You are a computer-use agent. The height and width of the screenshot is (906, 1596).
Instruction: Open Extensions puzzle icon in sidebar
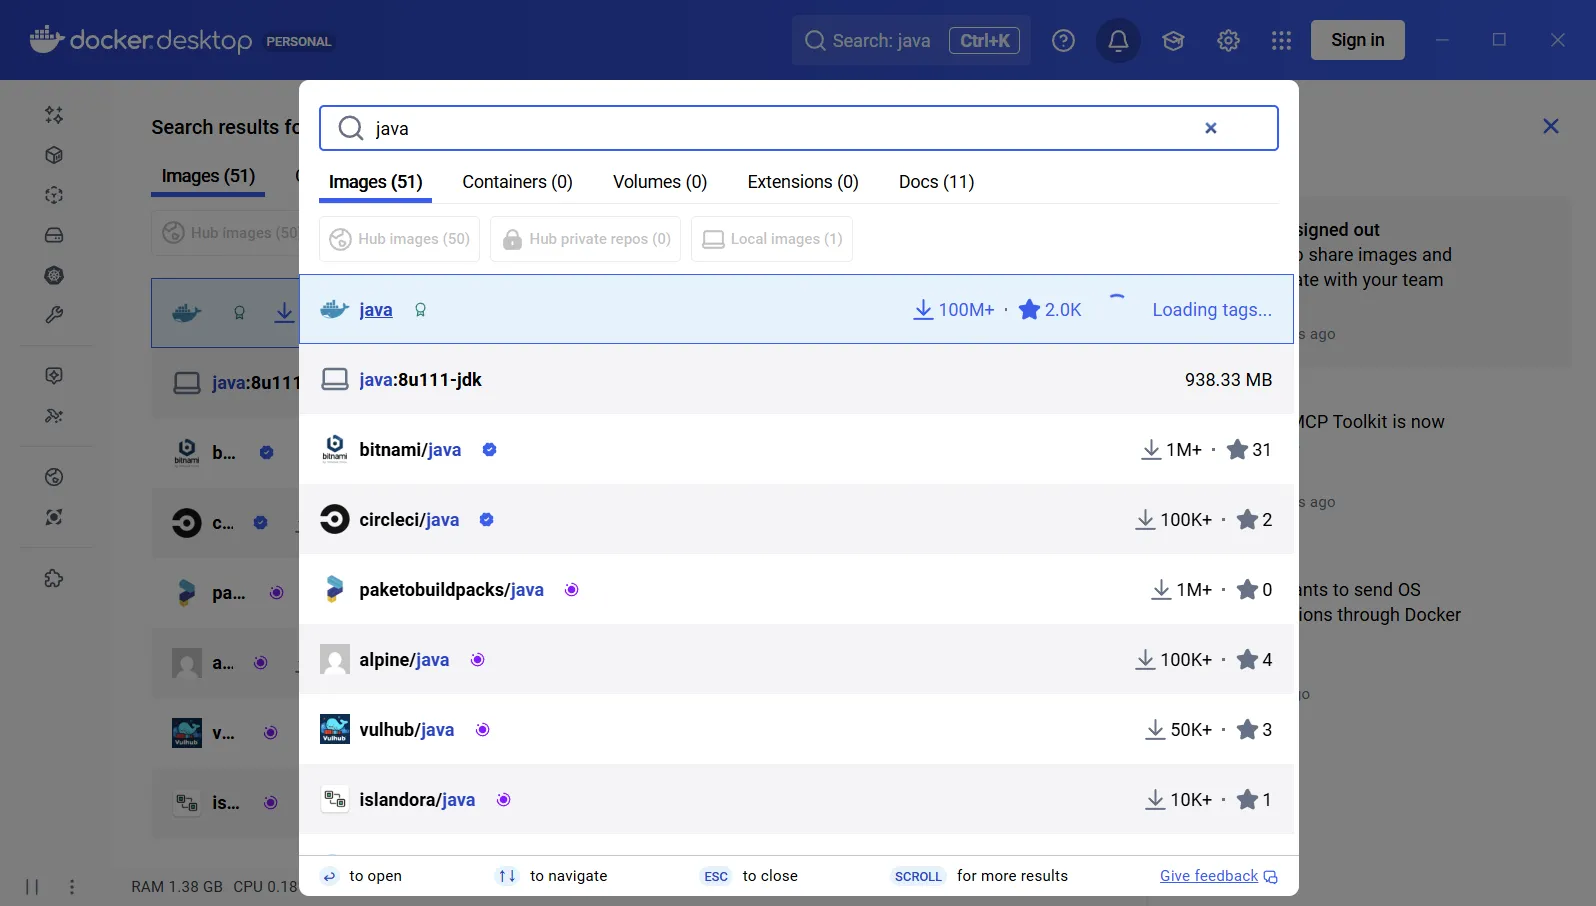[x=54, y=578]
